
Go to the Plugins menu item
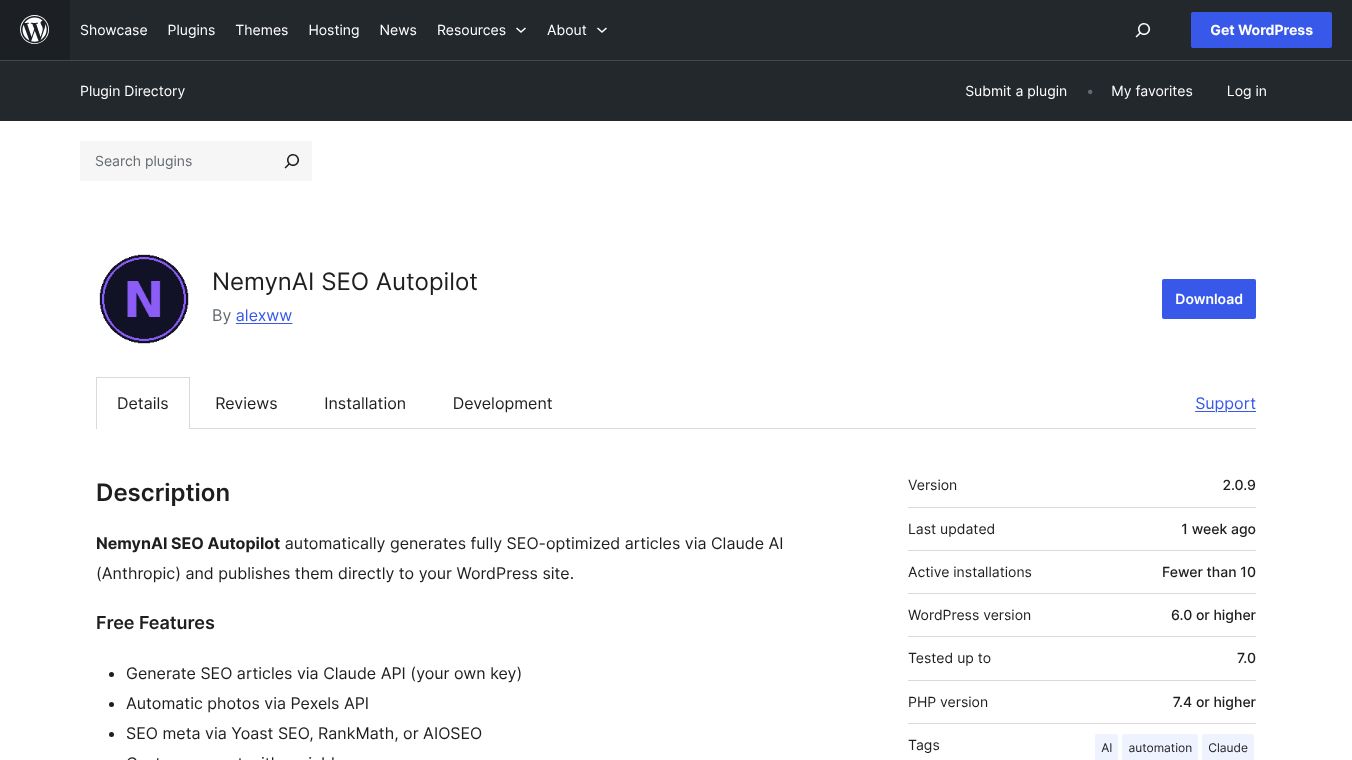191,30
